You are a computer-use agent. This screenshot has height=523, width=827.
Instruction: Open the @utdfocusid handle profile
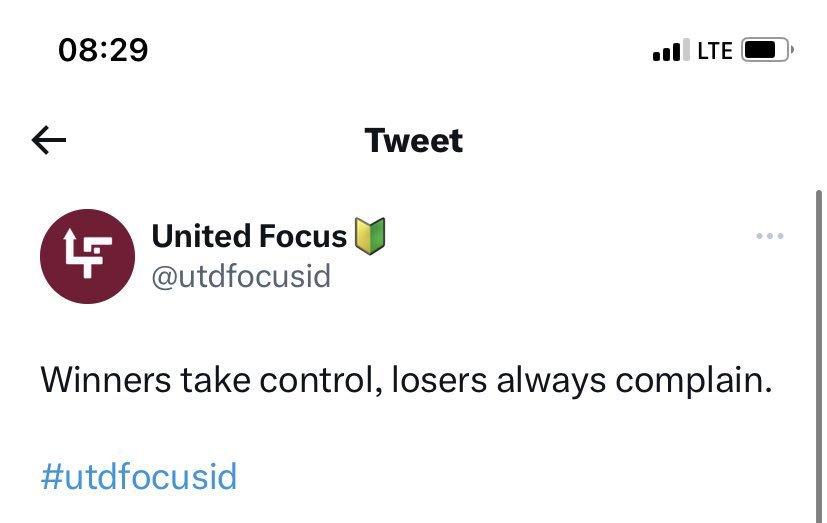click(241, 276)
